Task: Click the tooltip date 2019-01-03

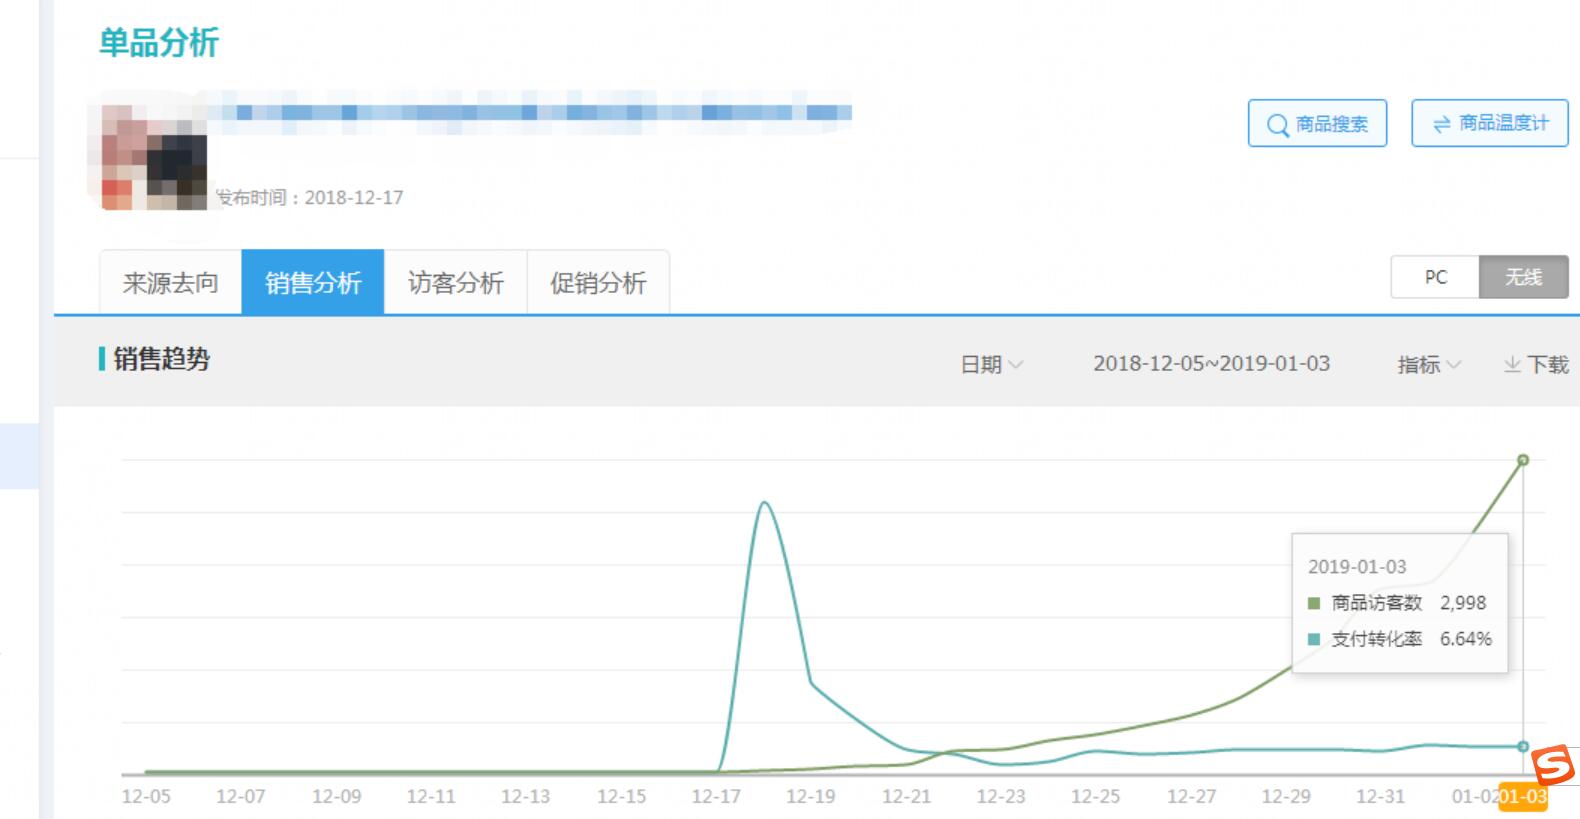Action: tap(1357, 567)
